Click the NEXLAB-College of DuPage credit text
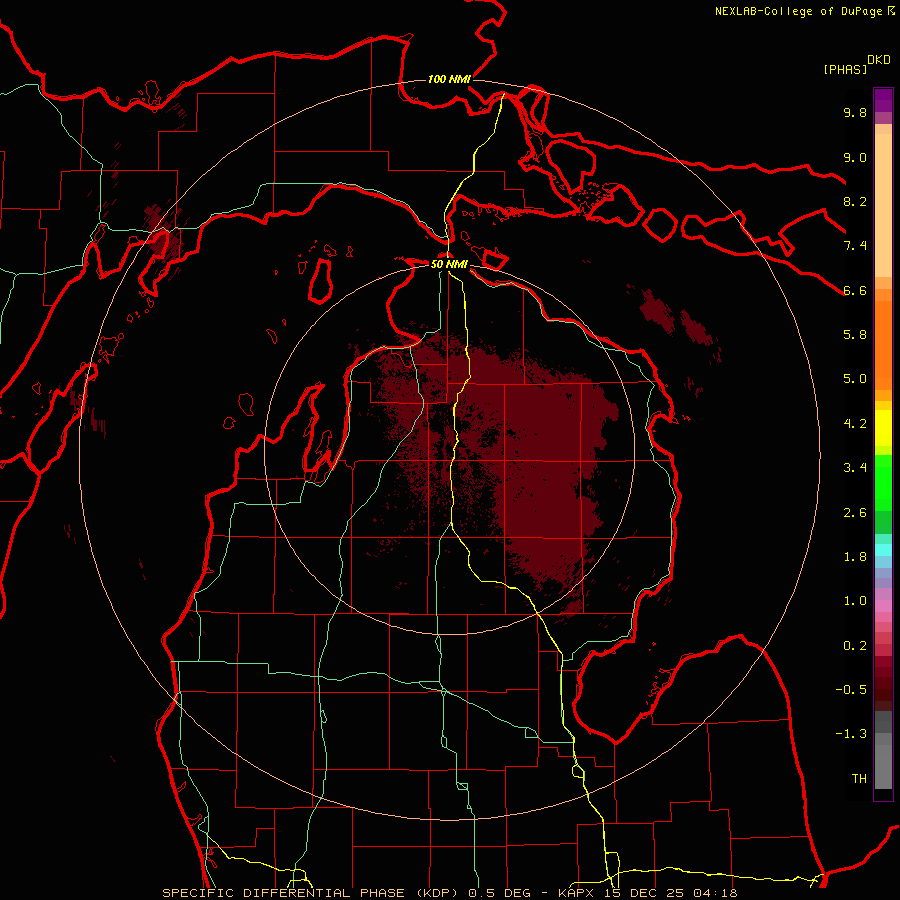The image size is (900, 900). coord(798,11)
